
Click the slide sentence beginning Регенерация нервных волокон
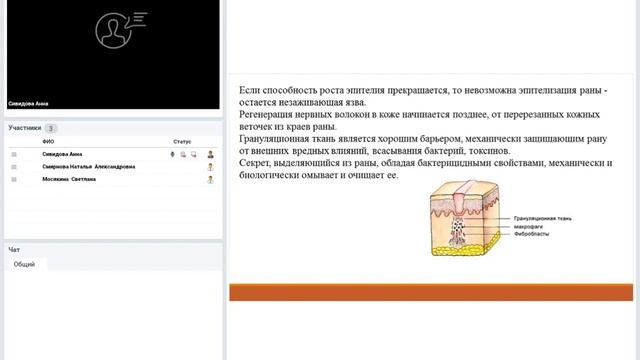[x=419, y=120]
